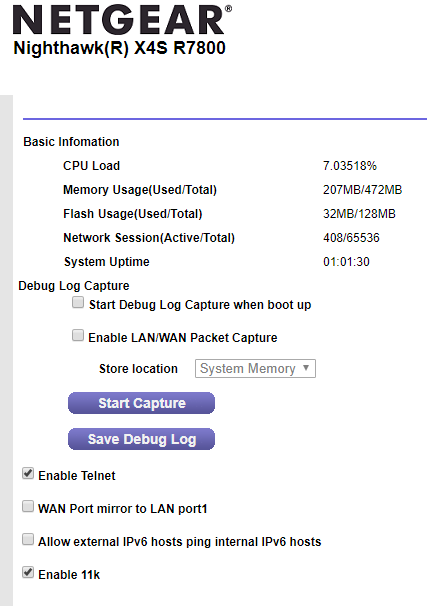Click the Basic Infomation heading
427x606 pixels.
pos(71,142)
